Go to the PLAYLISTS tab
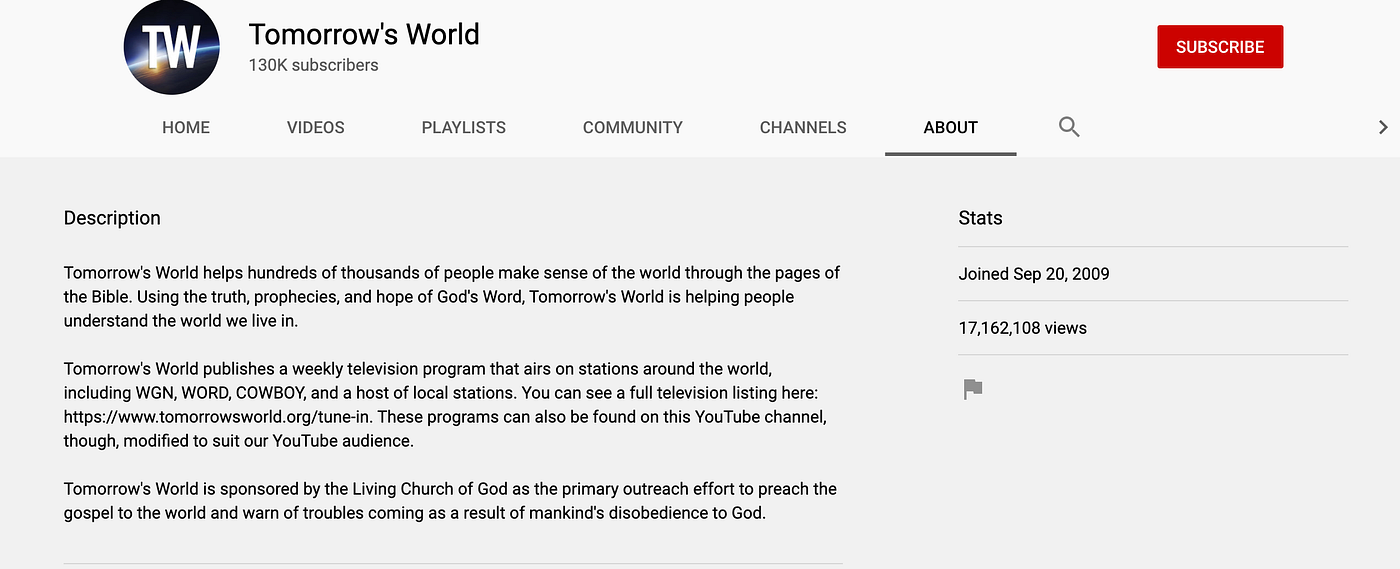1400x569 pixels. coord(464,127)
